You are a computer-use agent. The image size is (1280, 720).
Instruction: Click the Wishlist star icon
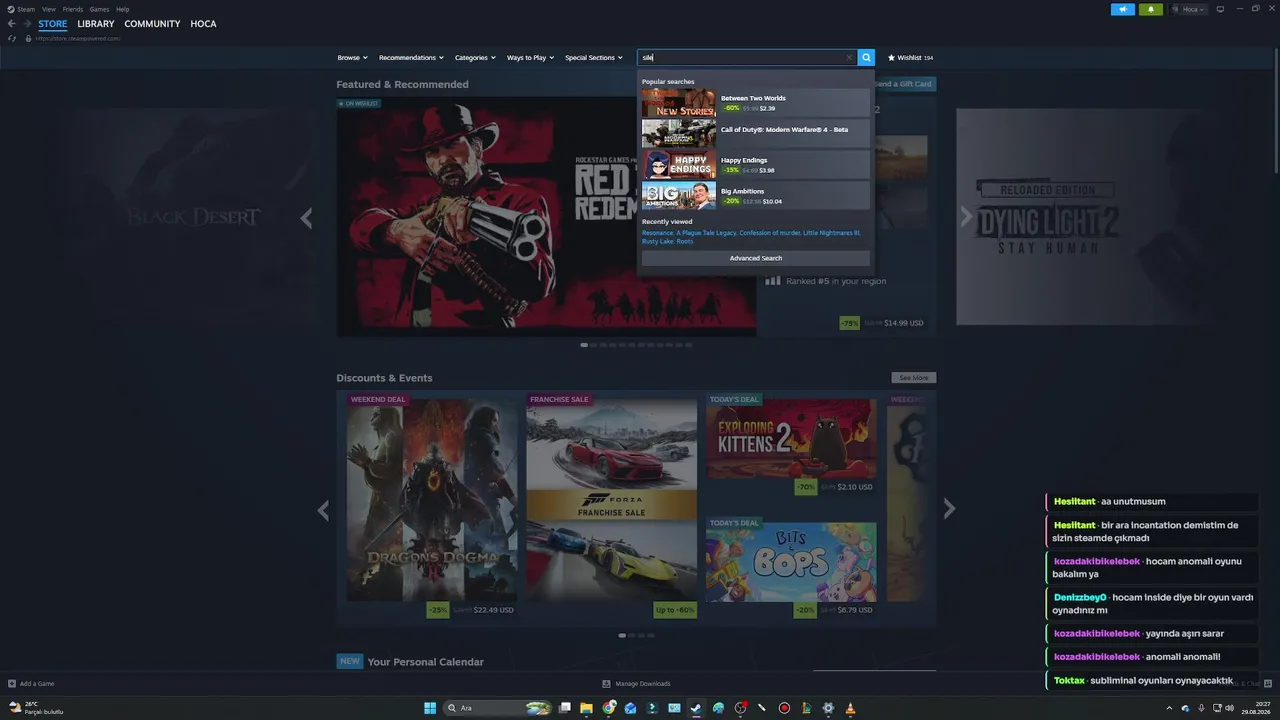coord(891,58)
